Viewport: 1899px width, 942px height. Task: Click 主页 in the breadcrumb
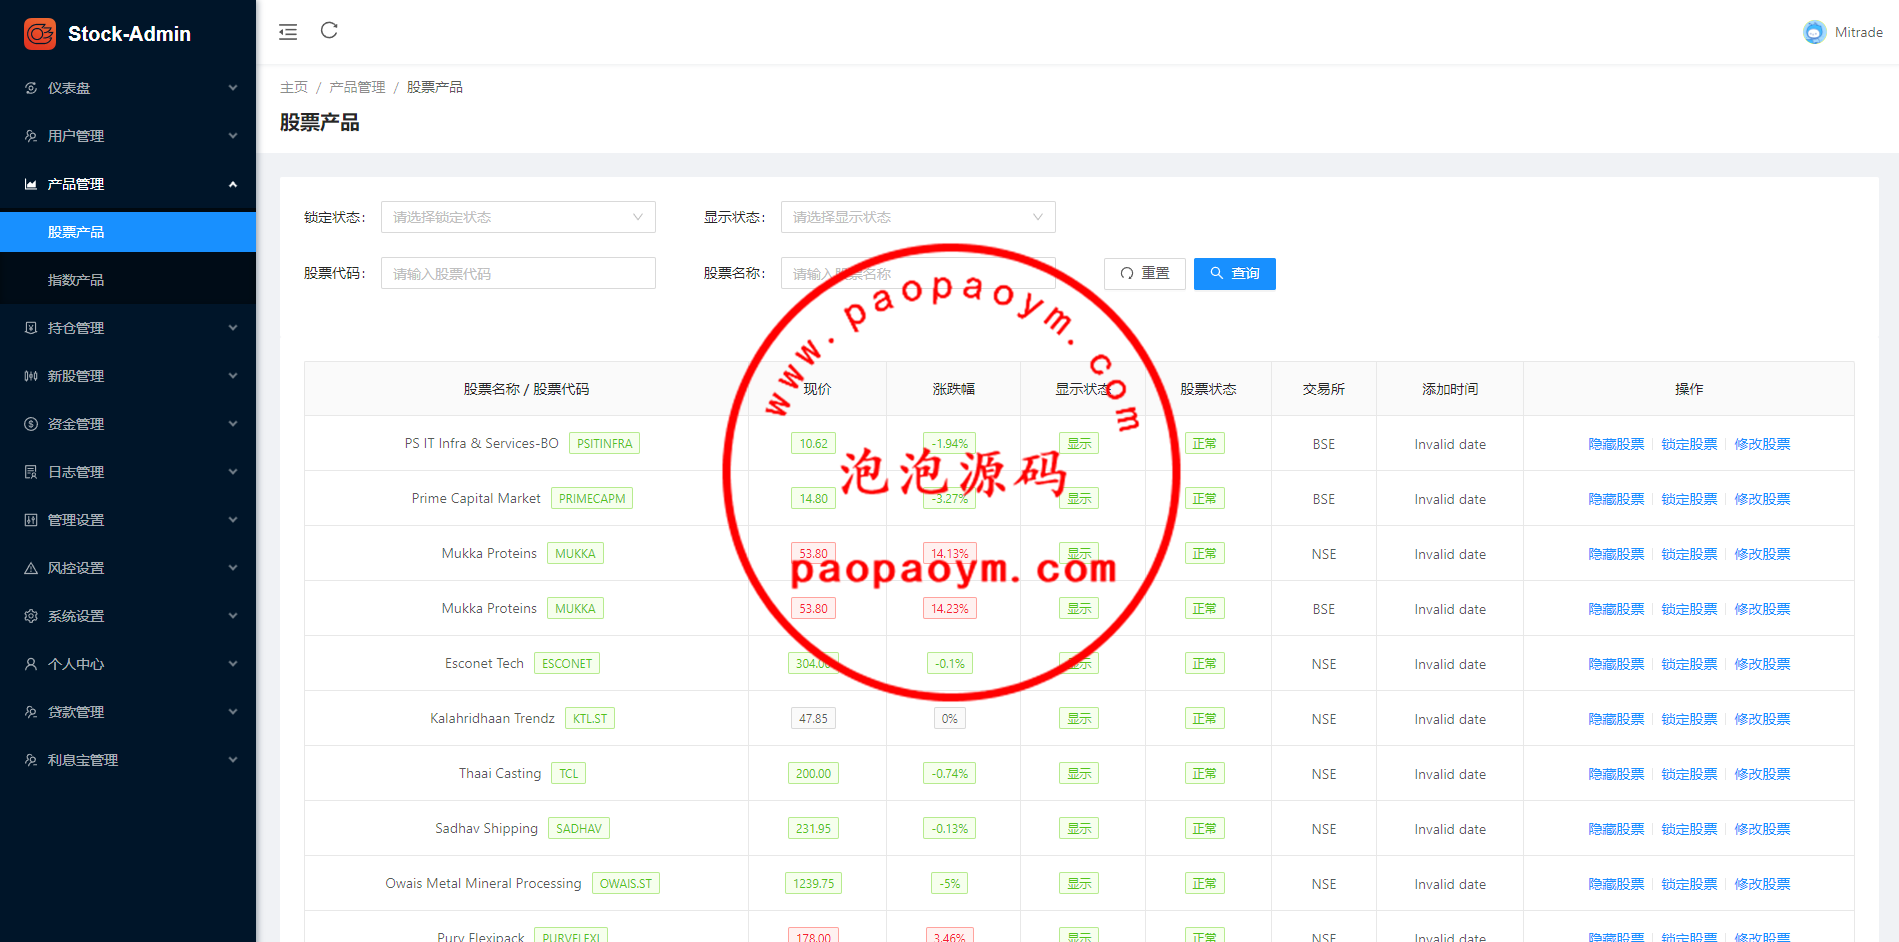(294, 87)
